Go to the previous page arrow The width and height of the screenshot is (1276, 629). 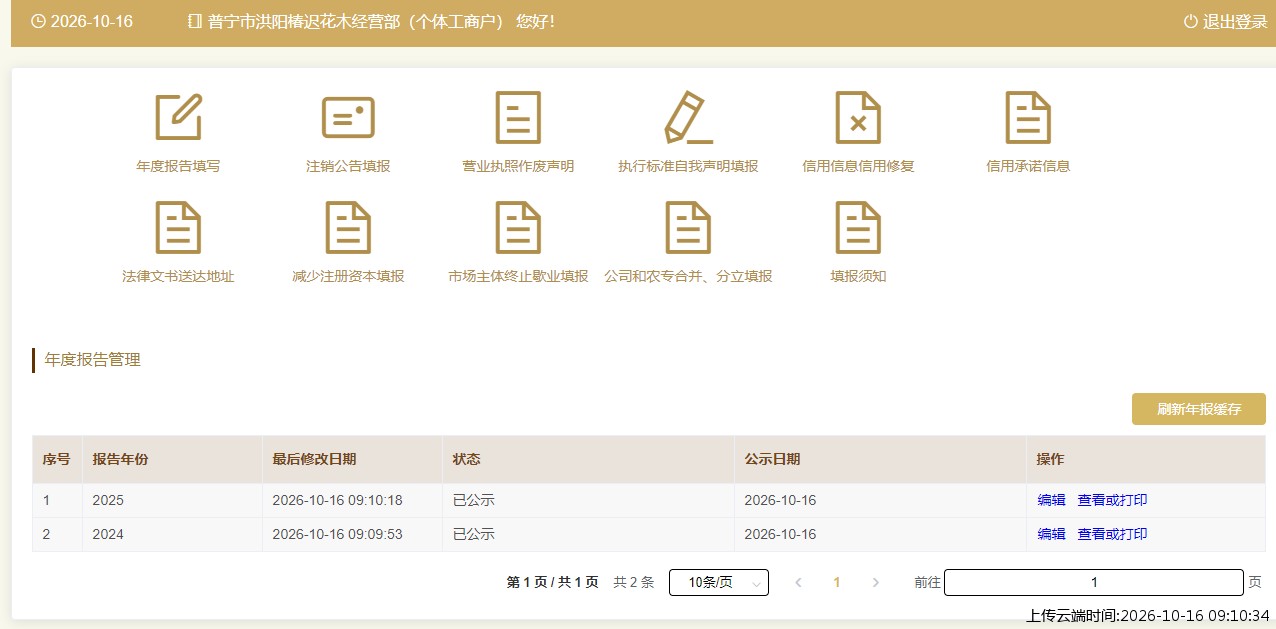pos(798,582)
